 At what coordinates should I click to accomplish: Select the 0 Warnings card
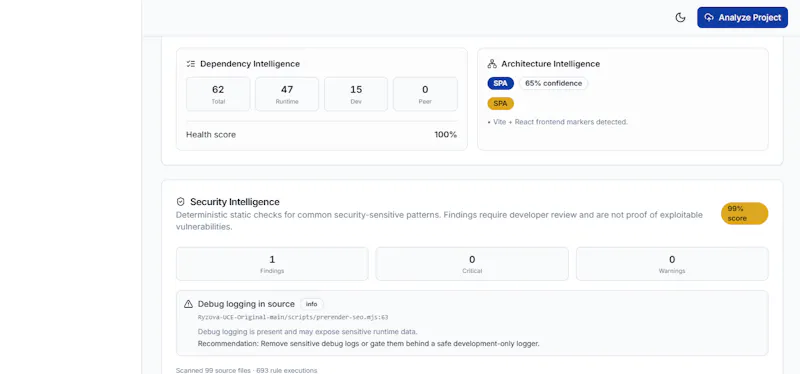pos(672,264)
